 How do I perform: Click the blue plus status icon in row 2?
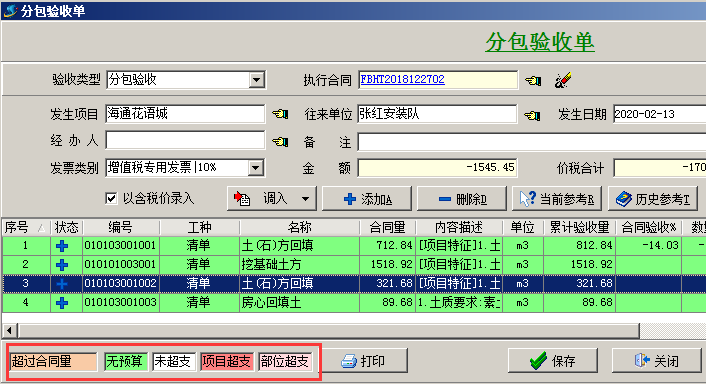click(62, 265)
